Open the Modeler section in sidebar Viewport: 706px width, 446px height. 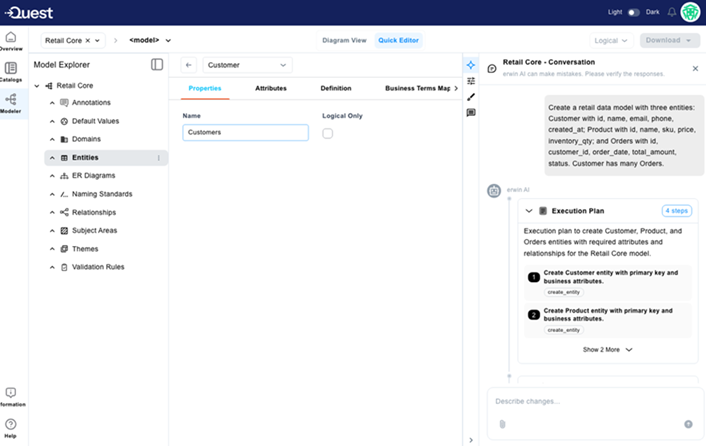pyautogui.click(x=11, y=103)
